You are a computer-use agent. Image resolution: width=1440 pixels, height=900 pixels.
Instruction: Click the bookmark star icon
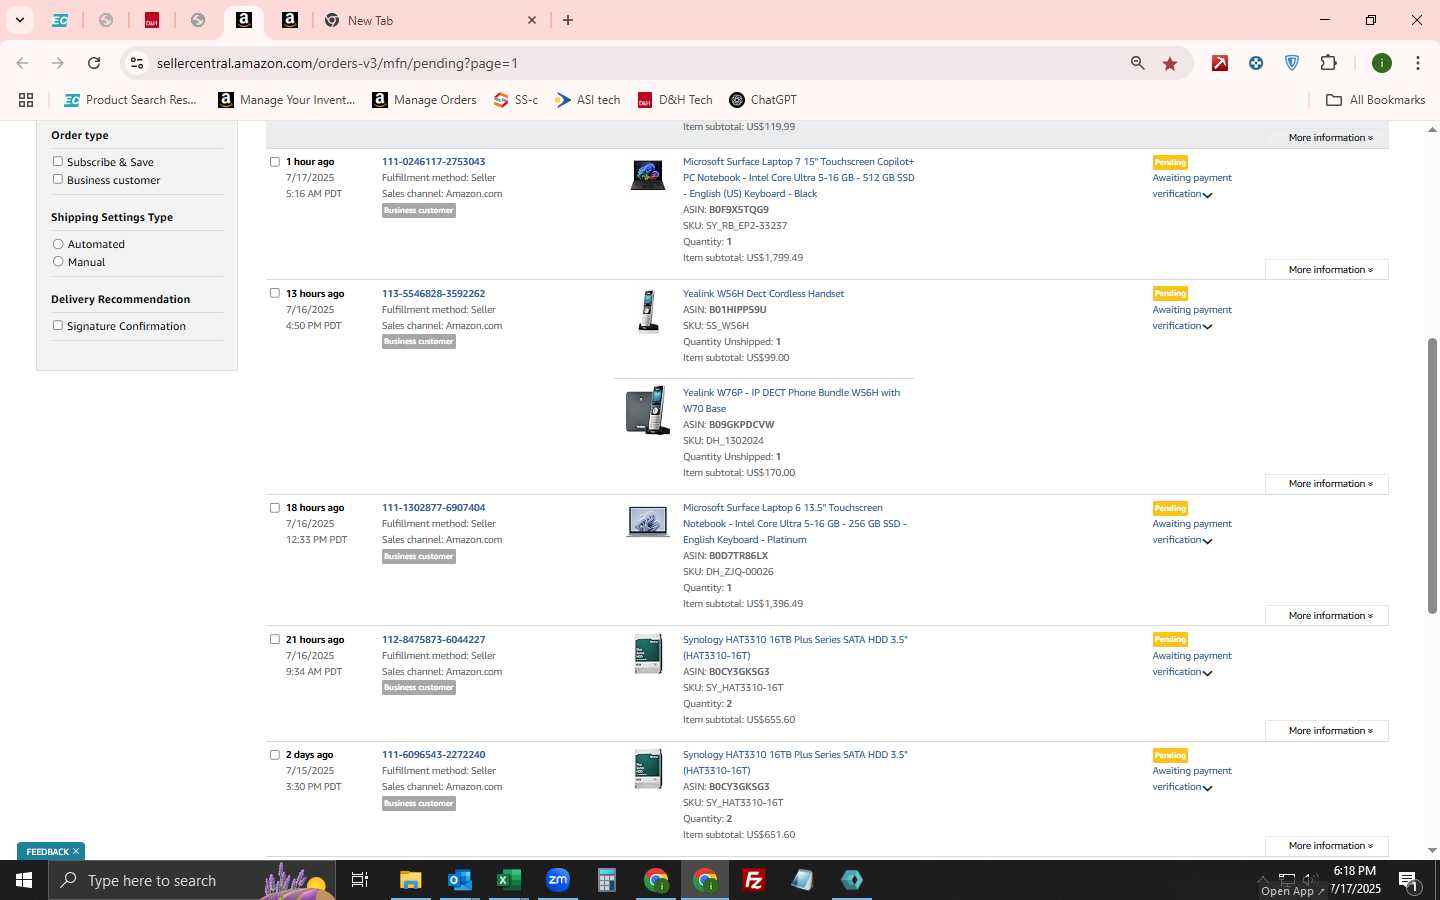[1170, 64]
